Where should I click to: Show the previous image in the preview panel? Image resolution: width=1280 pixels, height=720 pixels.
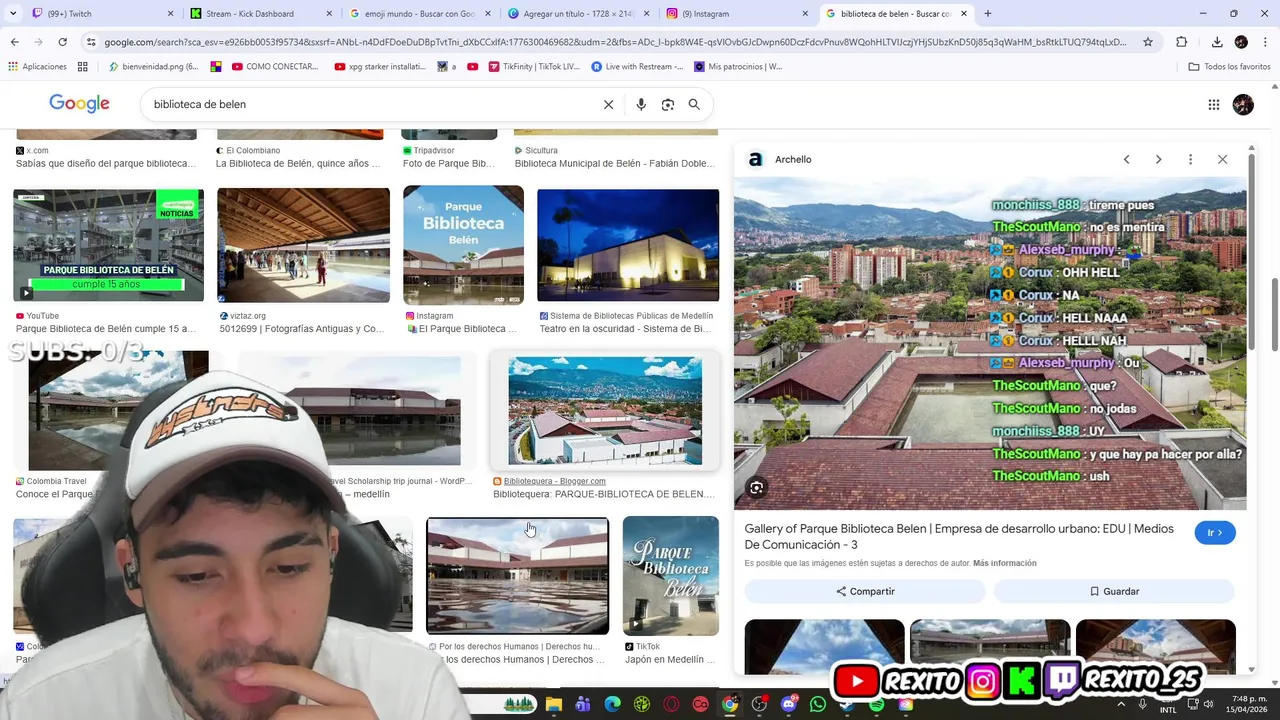click(1126, 159)
